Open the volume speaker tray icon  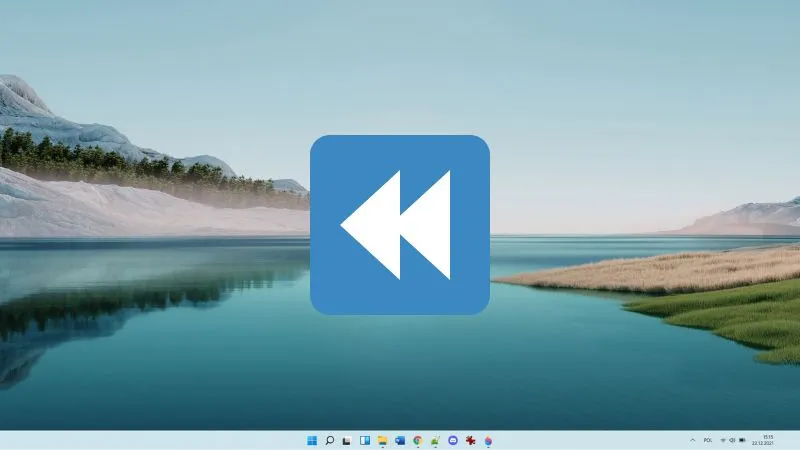point(732,440)
